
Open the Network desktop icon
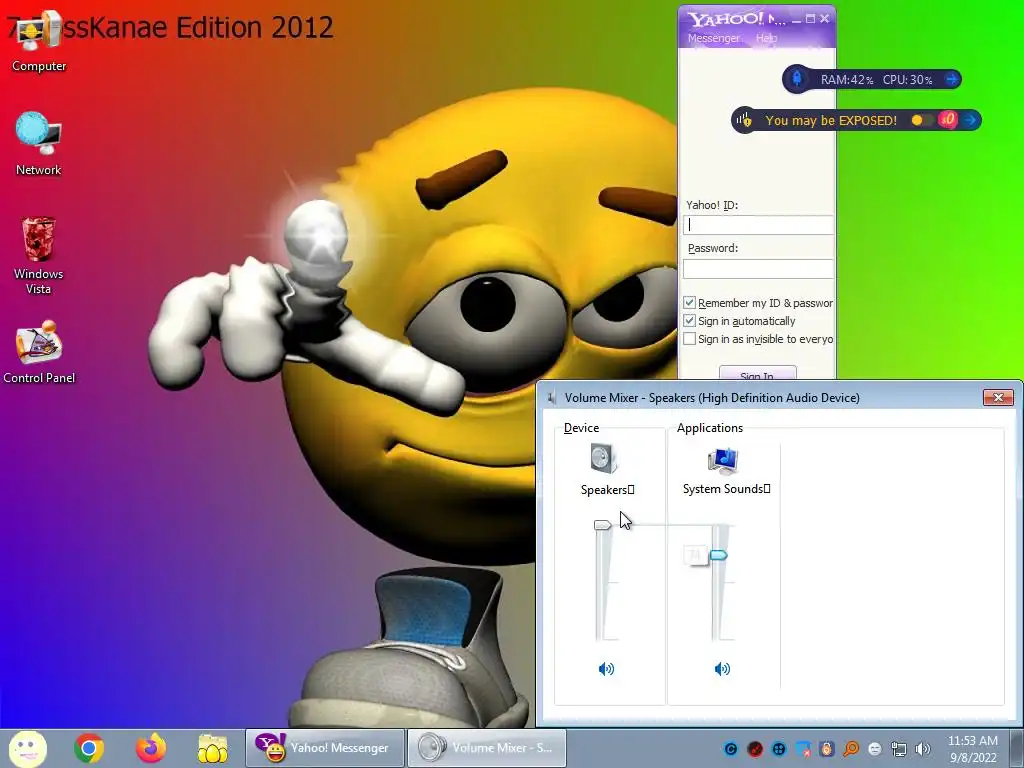point(38,144)
